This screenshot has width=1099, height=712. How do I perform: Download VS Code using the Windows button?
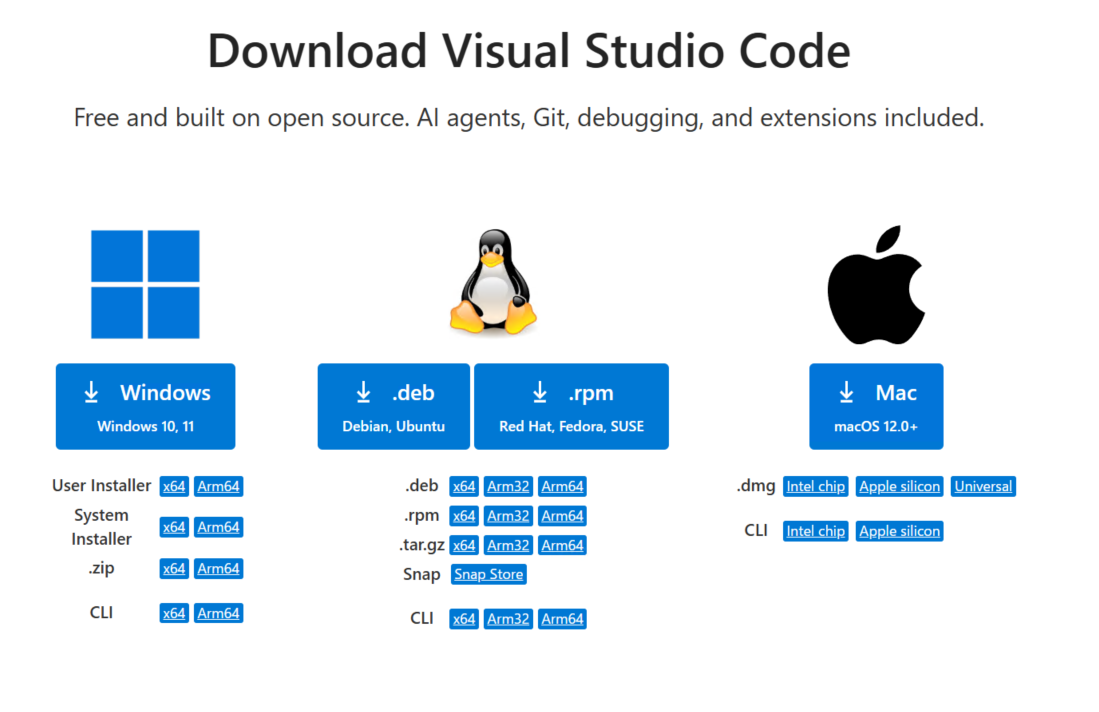pos(146,406)
